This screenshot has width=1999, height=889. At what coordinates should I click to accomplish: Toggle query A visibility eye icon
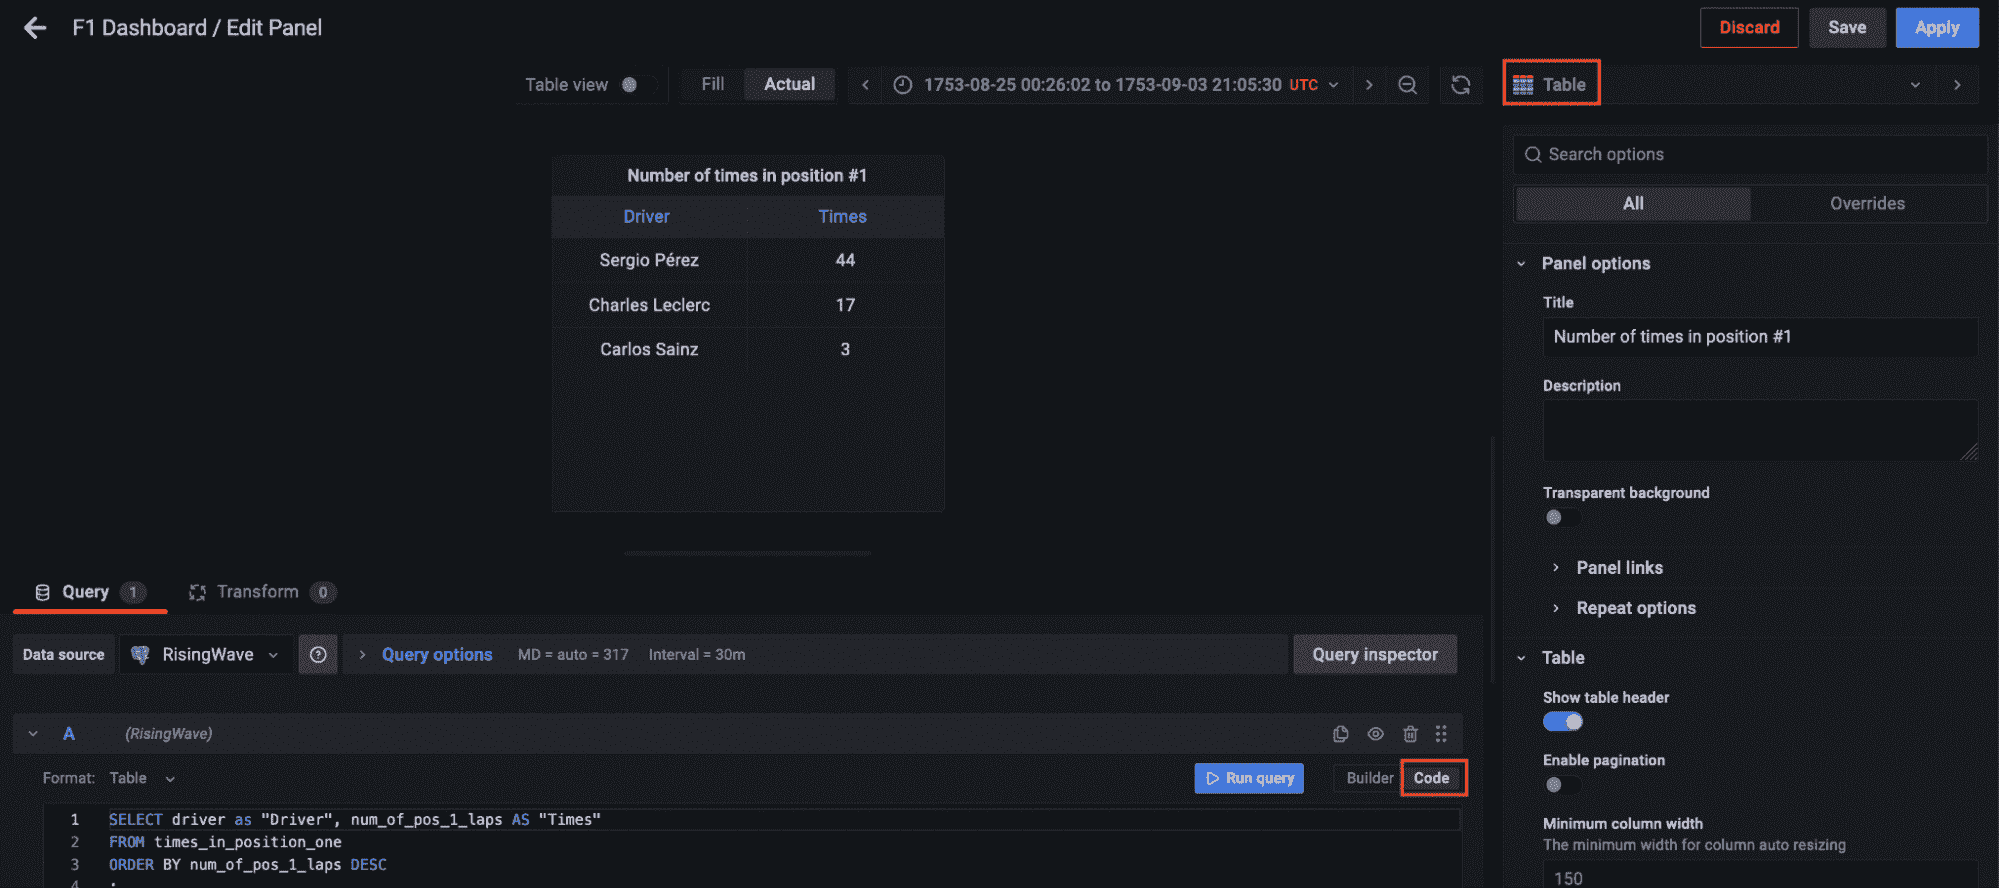(x=1376, y=734)
